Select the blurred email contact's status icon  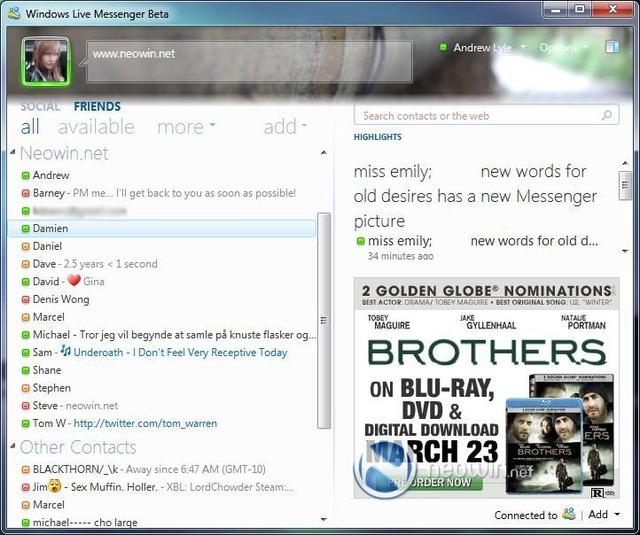point(25,211)
